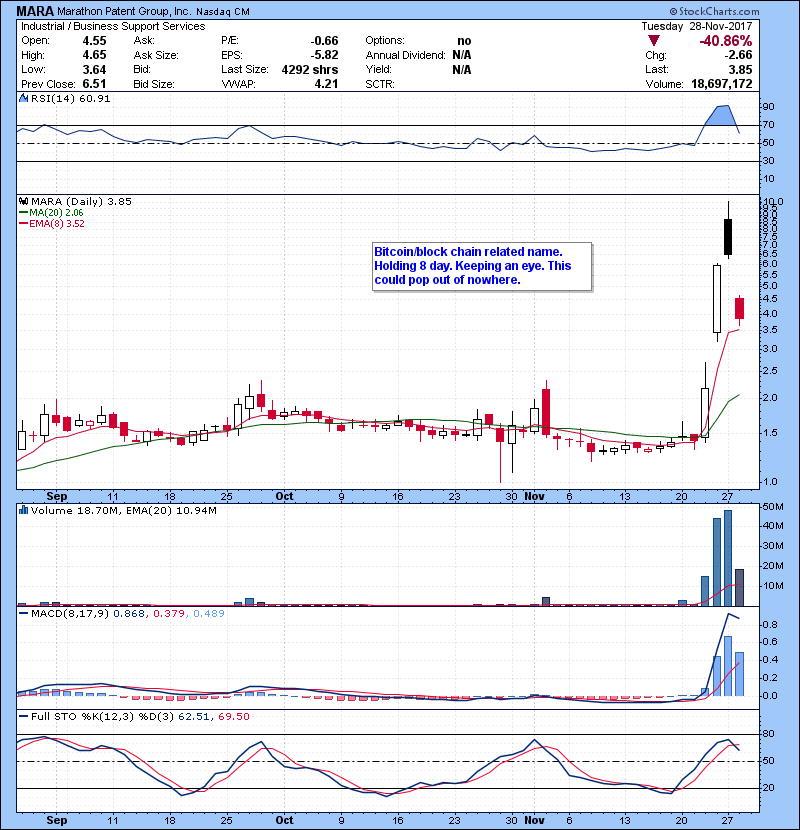Click the tallest MACD histogram bar

[x=728, y=666]
